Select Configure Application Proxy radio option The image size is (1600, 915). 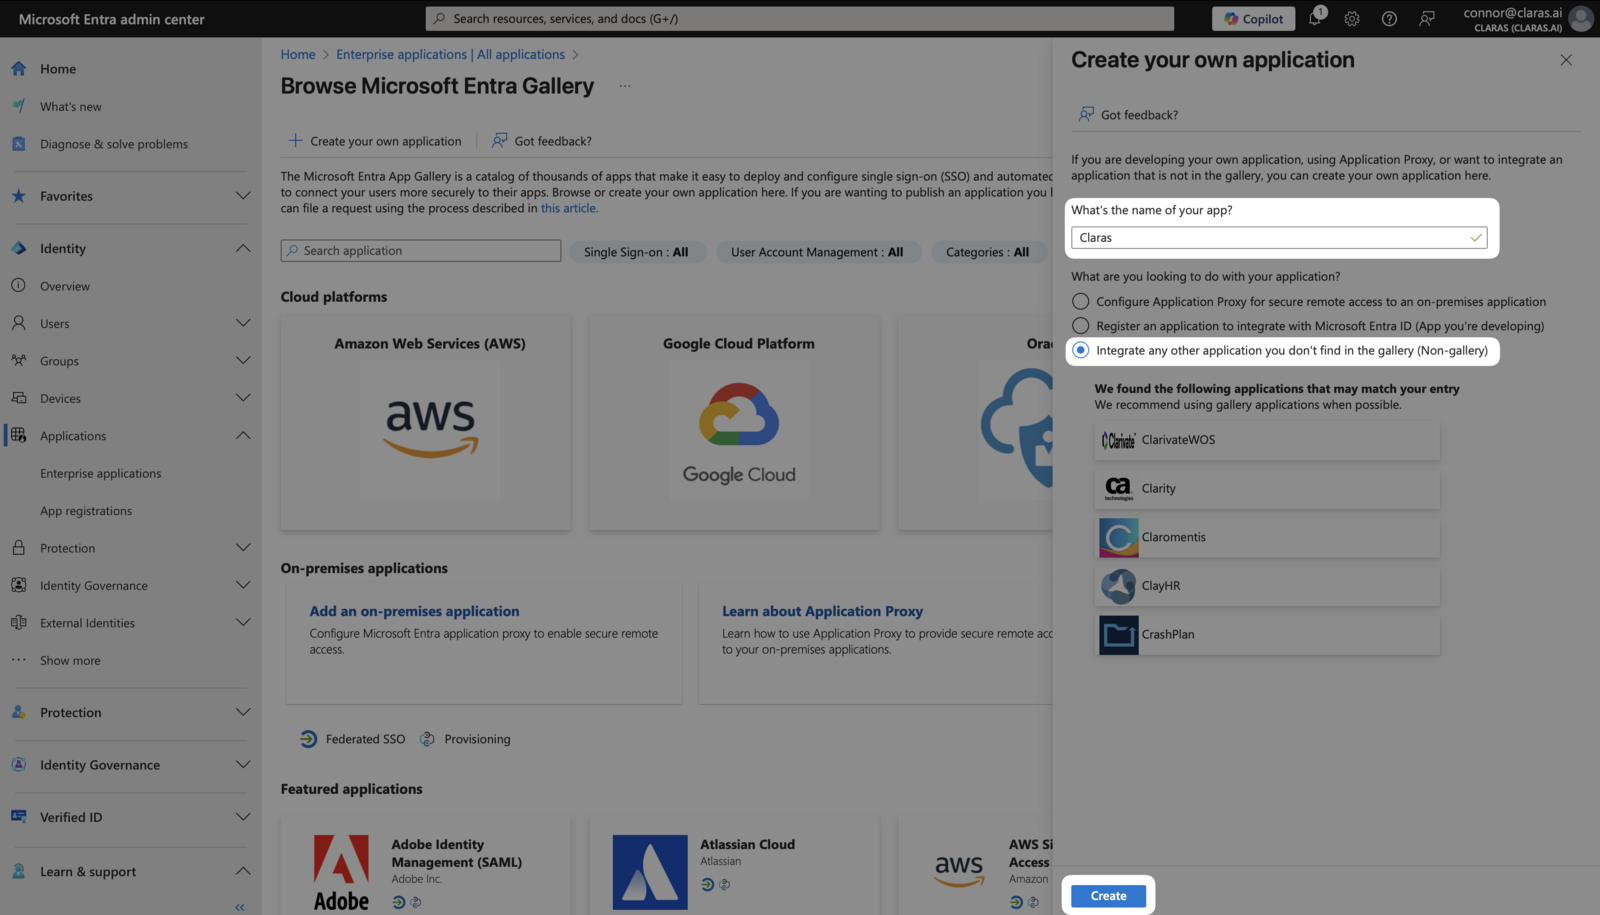[1080, 301]
